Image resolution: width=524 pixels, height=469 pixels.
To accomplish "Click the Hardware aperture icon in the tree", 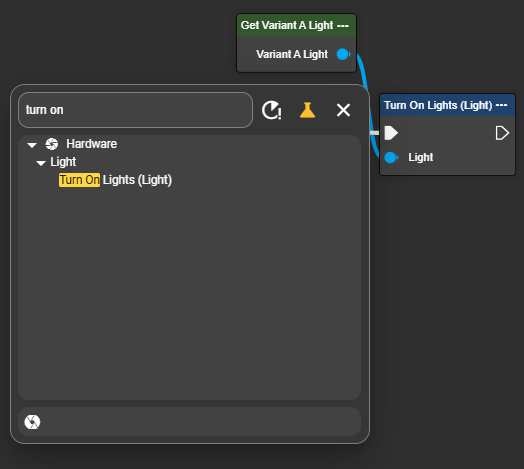I will 52,144.
